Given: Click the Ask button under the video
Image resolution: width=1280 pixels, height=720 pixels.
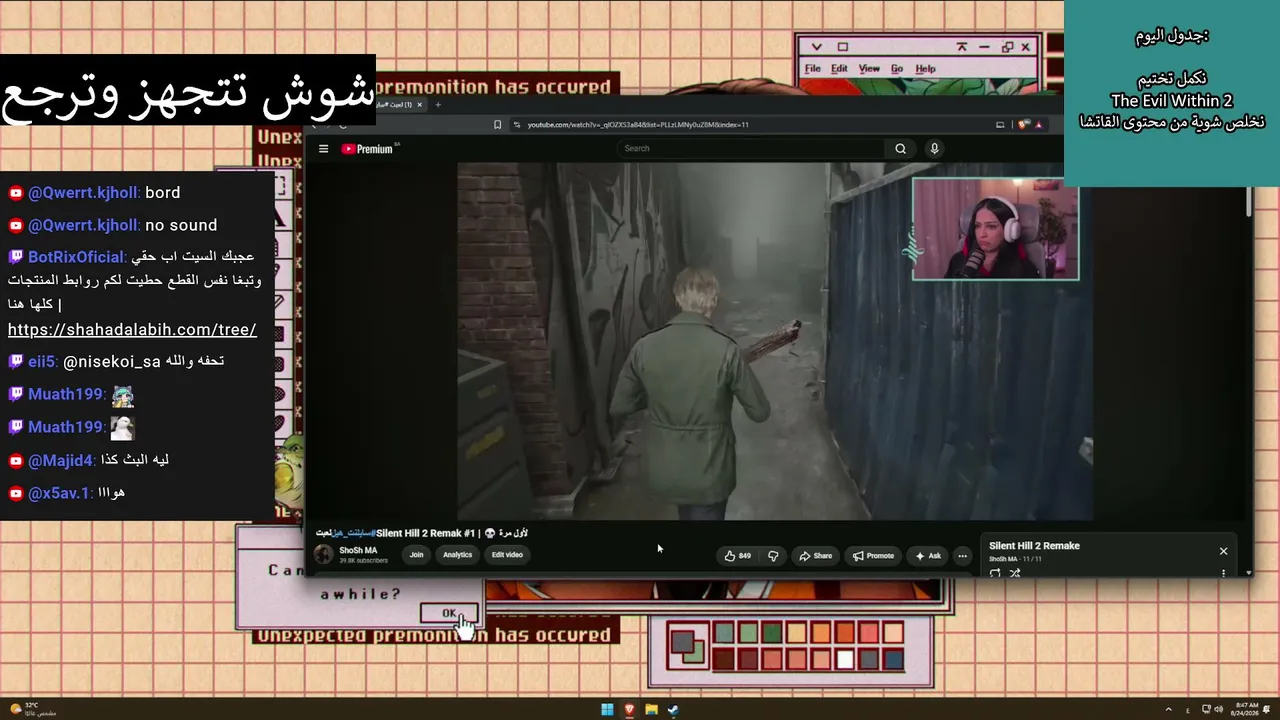Looking at the screenshot, I should [x=928, y=556].
